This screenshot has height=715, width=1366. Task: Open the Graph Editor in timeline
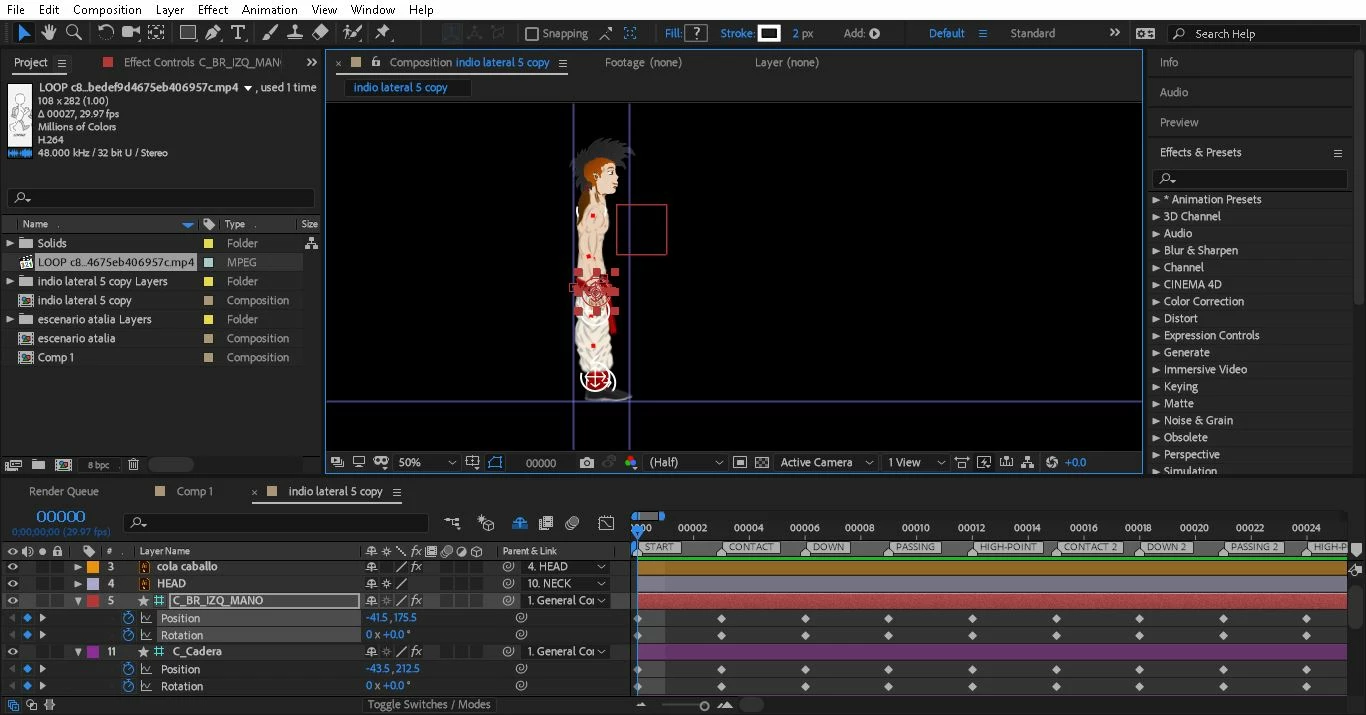606,523
